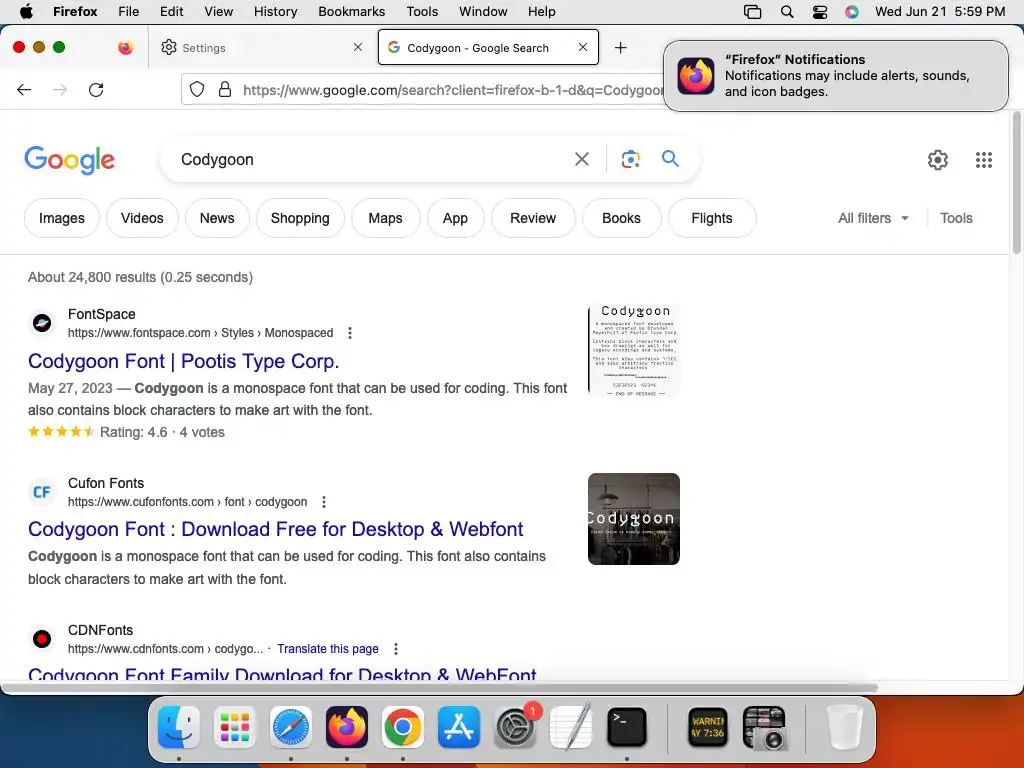This screenshot has width=1024, height=768.
Task: Click the padlock site info icon
Action: click(225, 89)
